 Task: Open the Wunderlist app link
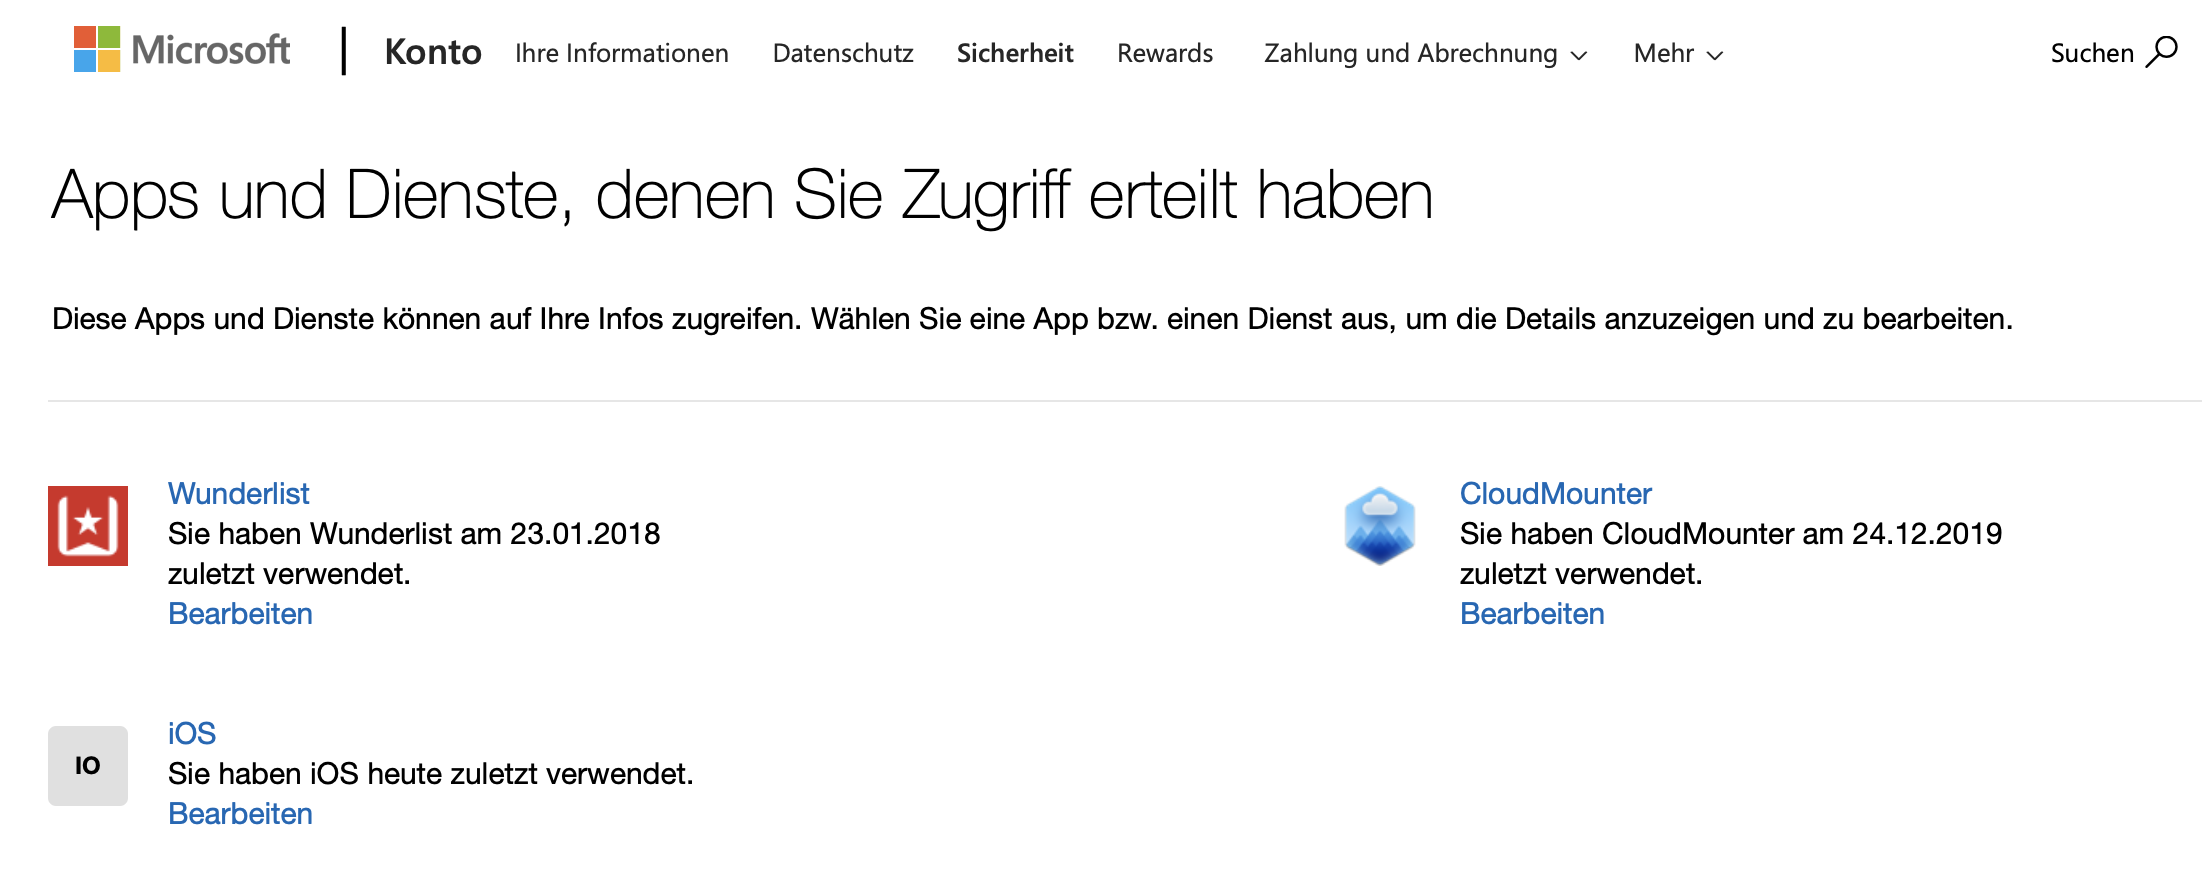(239, 493)
